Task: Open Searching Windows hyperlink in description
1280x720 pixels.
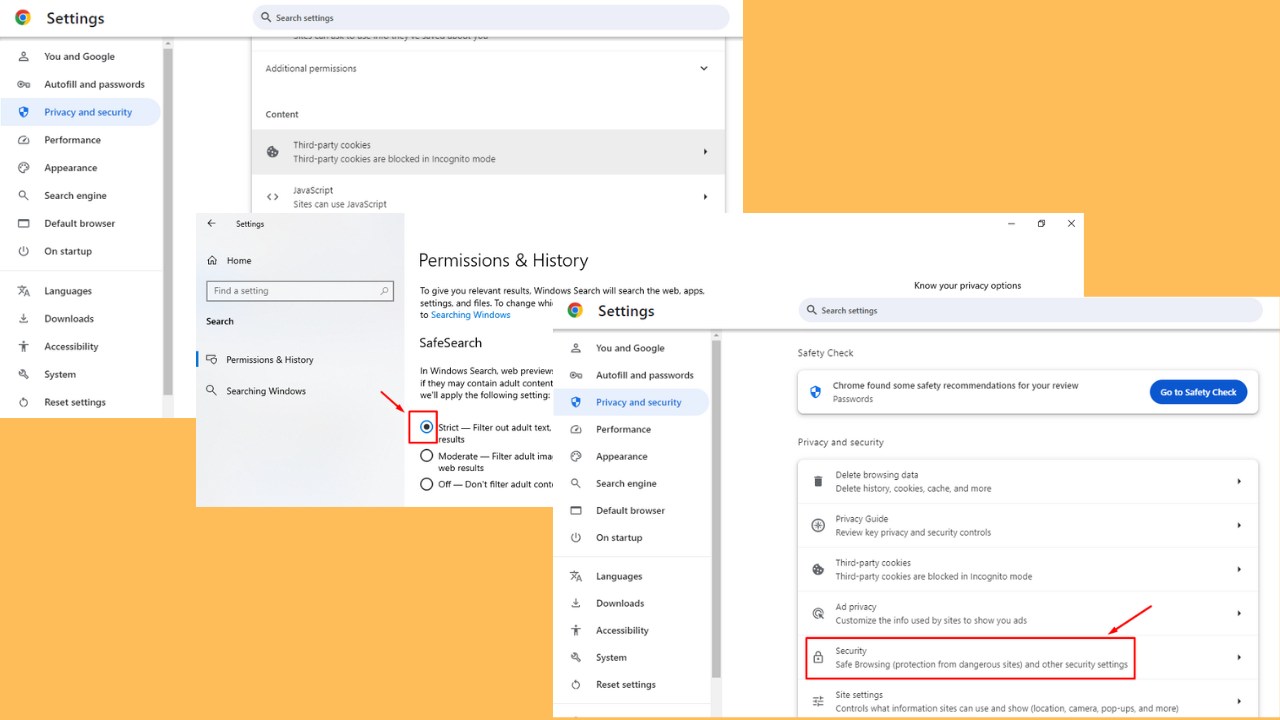Action: 471,315
